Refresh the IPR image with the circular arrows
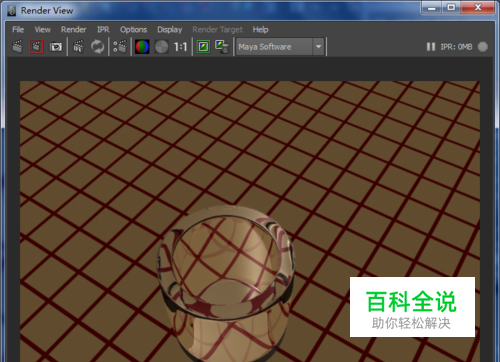 (97, 47)
